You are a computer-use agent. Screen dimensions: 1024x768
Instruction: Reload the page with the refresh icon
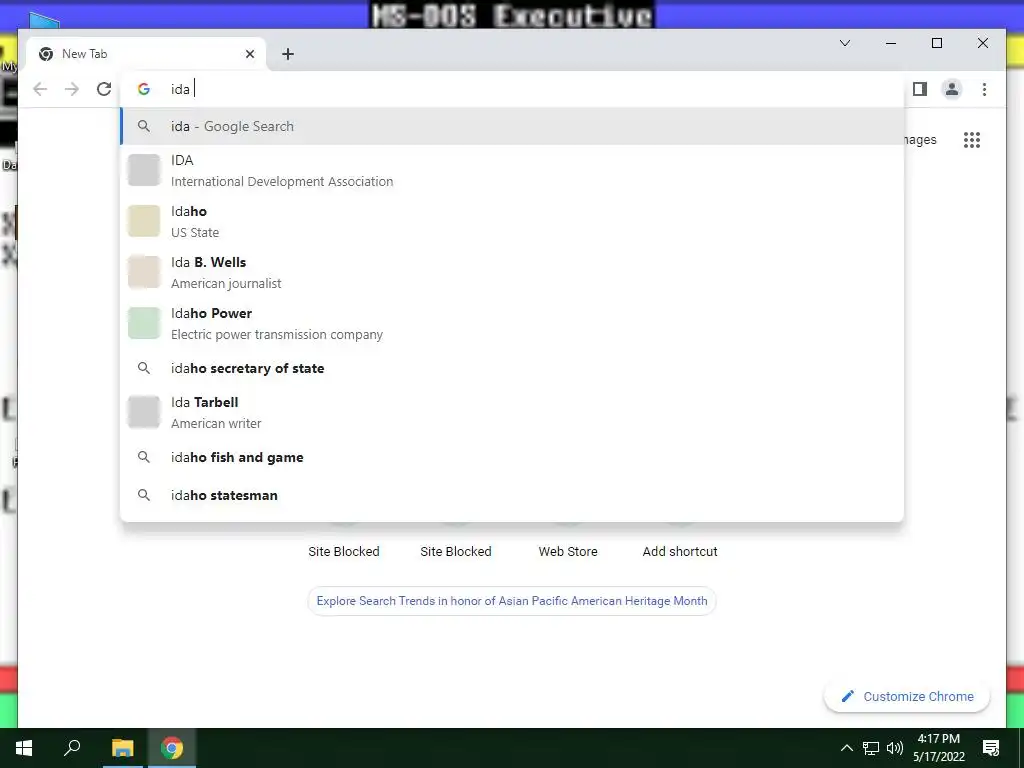pos(104,89)
